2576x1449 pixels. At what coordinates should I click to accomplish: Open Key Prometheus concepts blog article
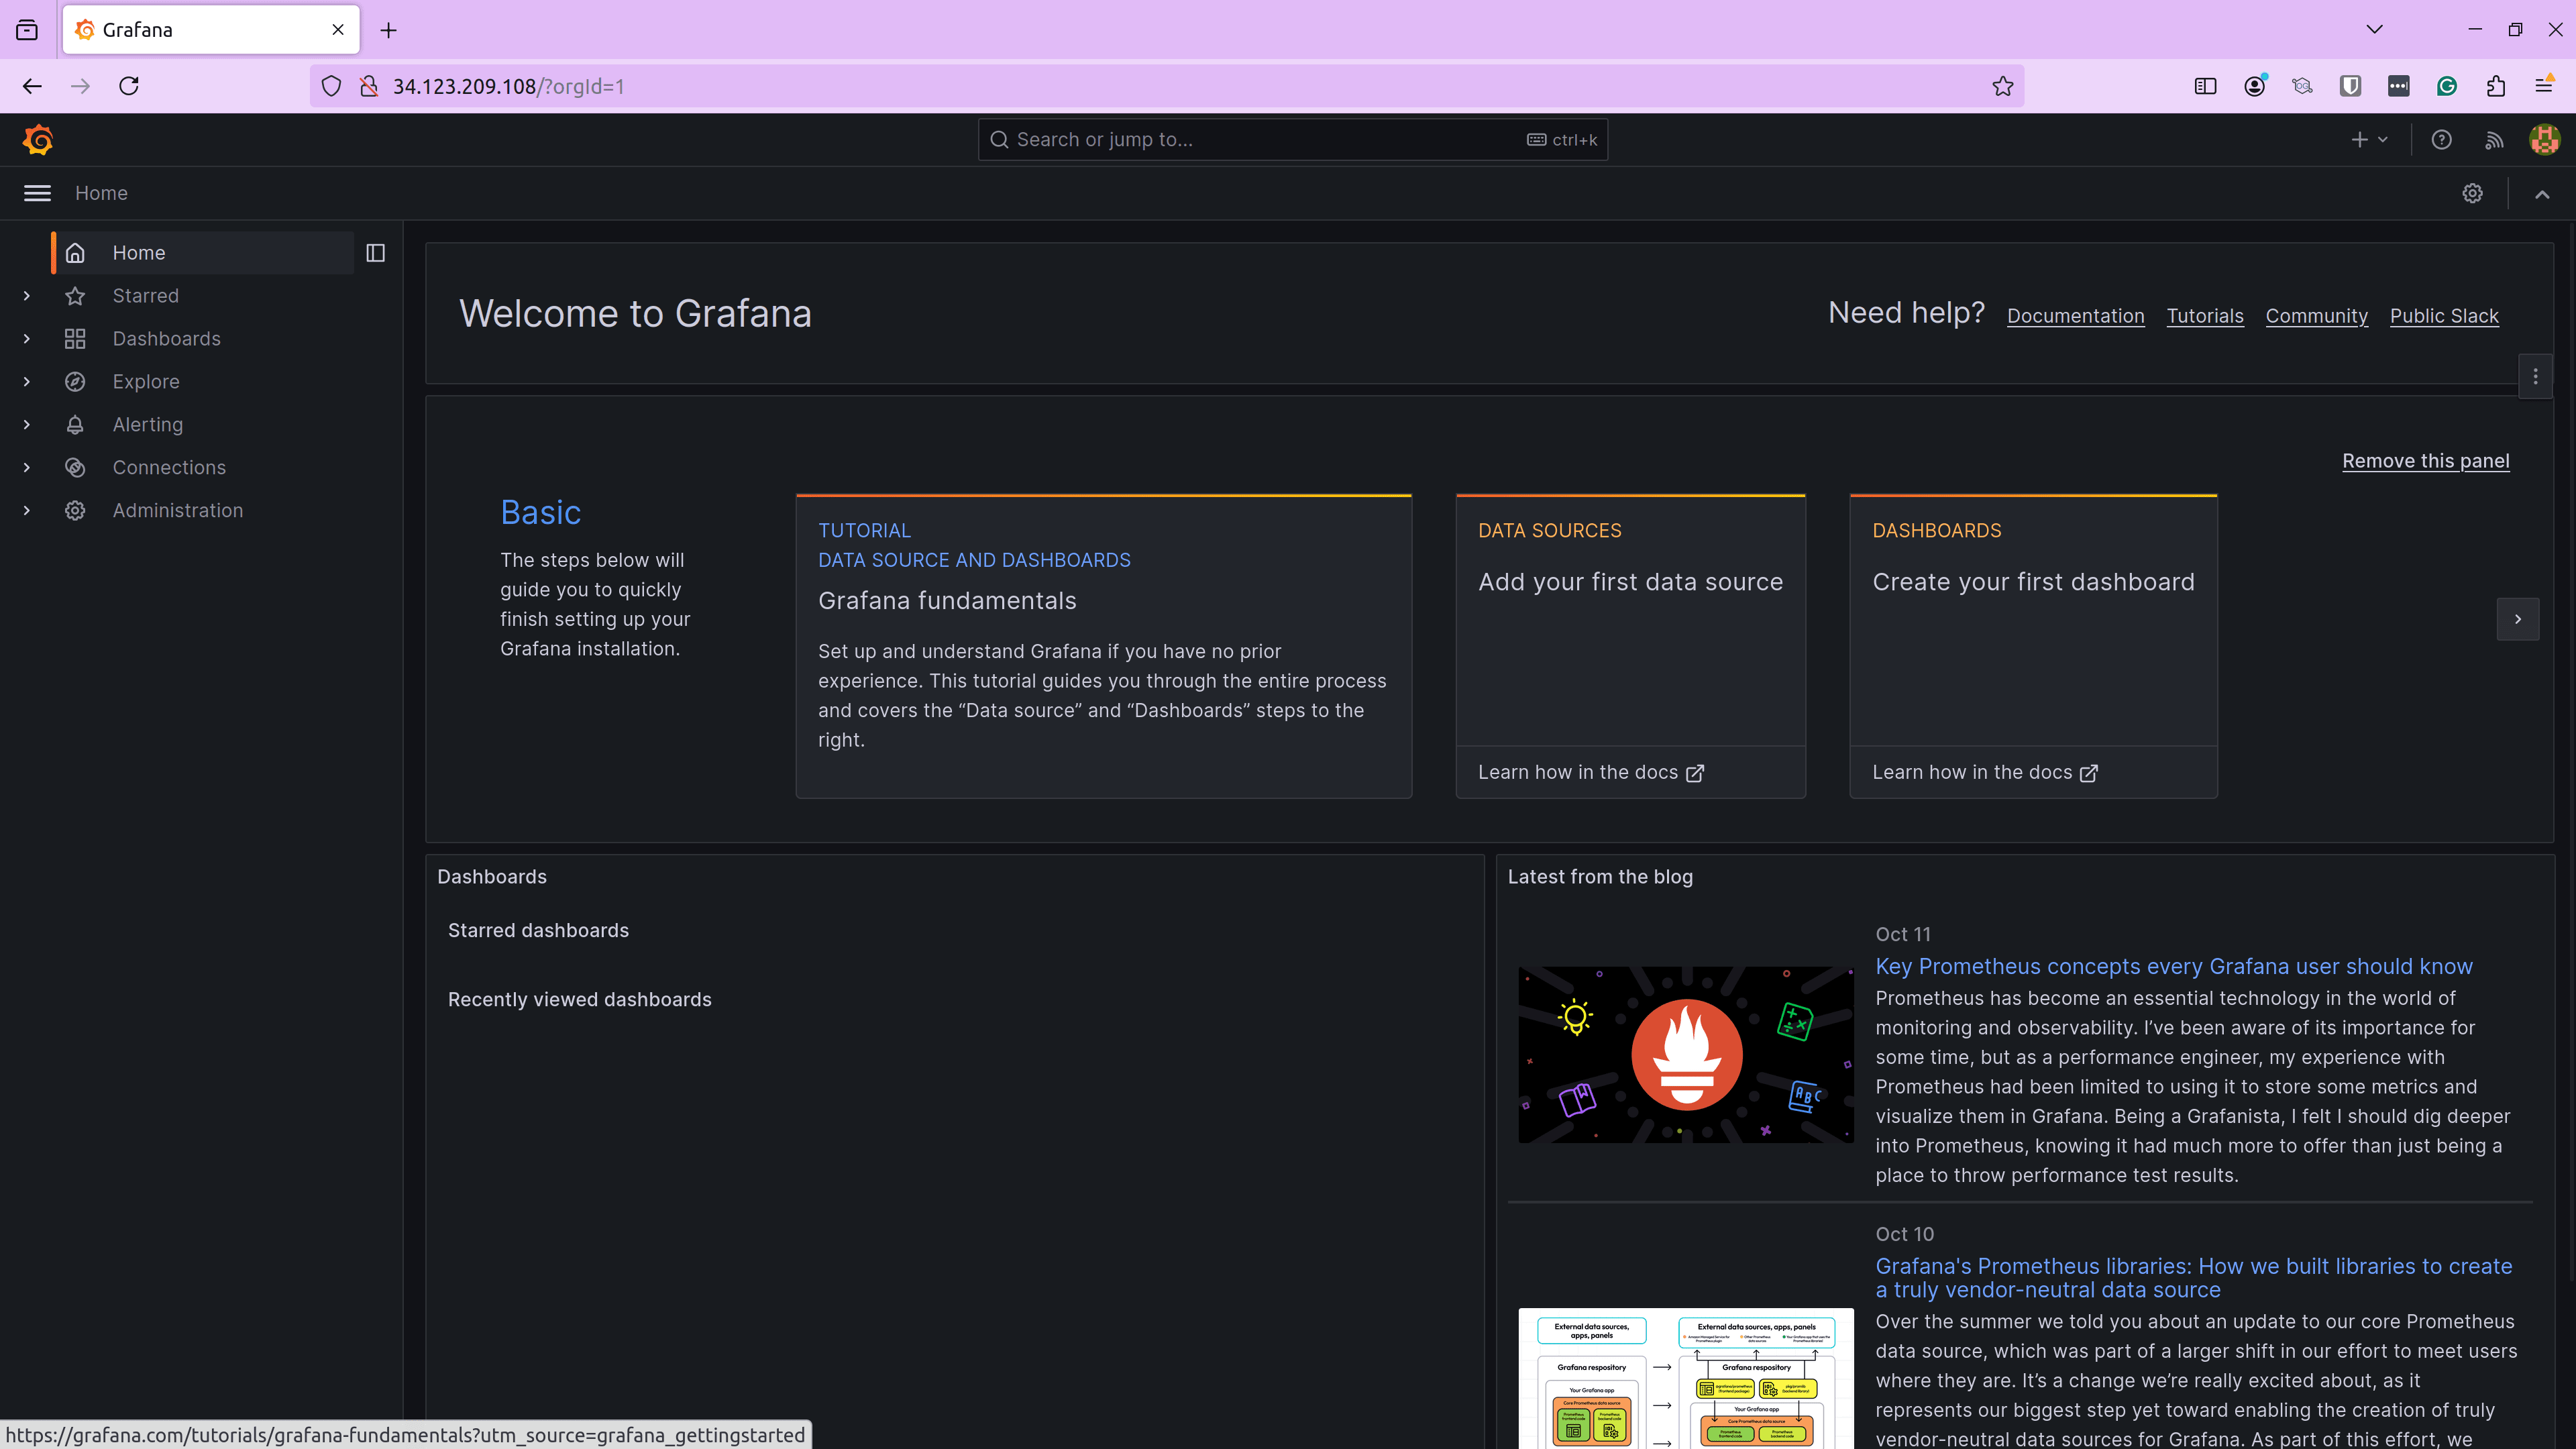[2173, 967]
